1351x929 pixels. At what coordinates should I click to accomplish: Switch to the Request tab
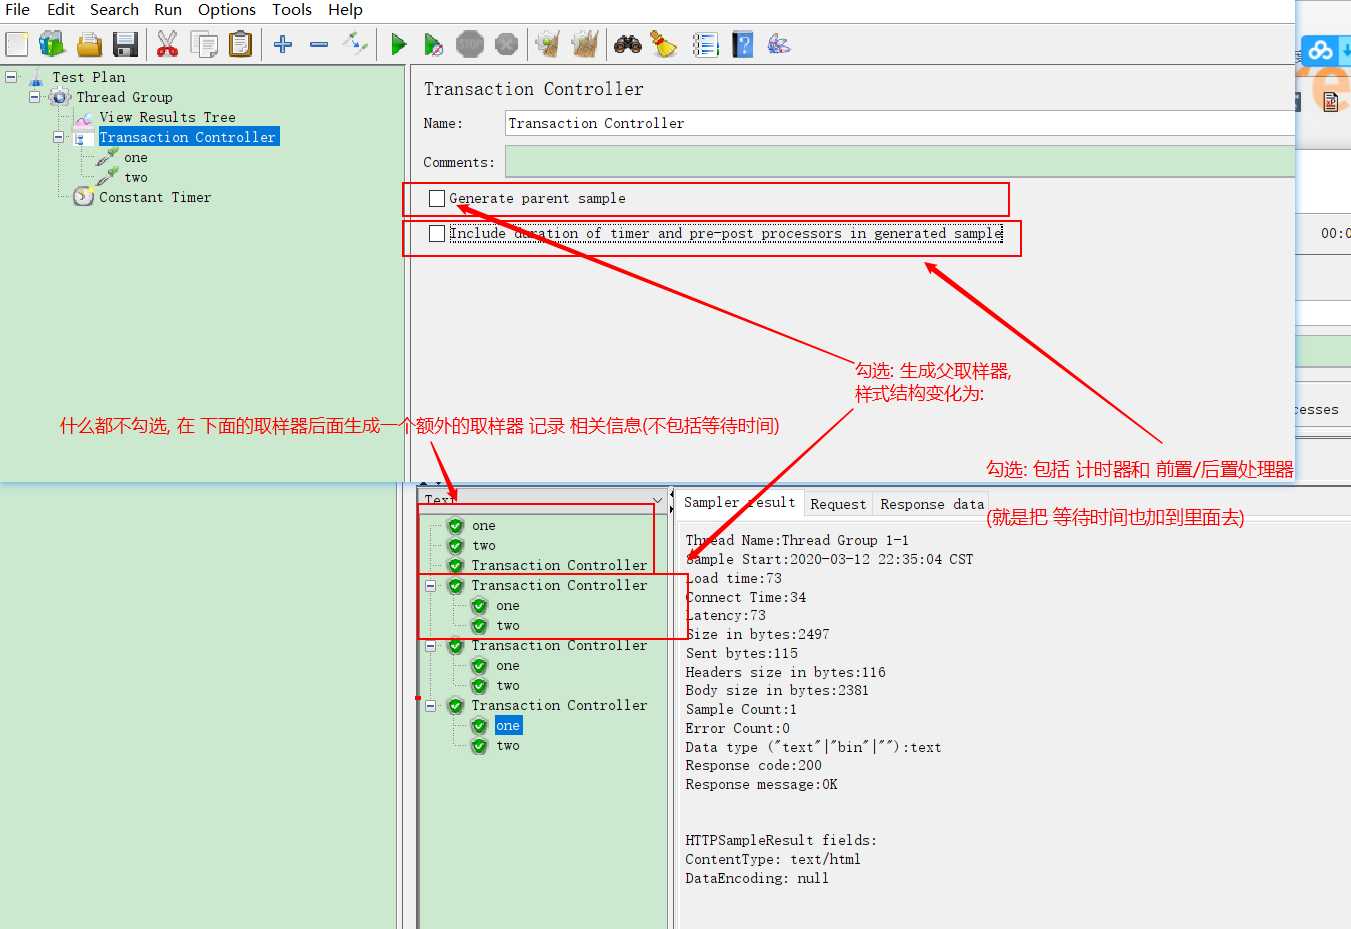(x=838, y=504)
